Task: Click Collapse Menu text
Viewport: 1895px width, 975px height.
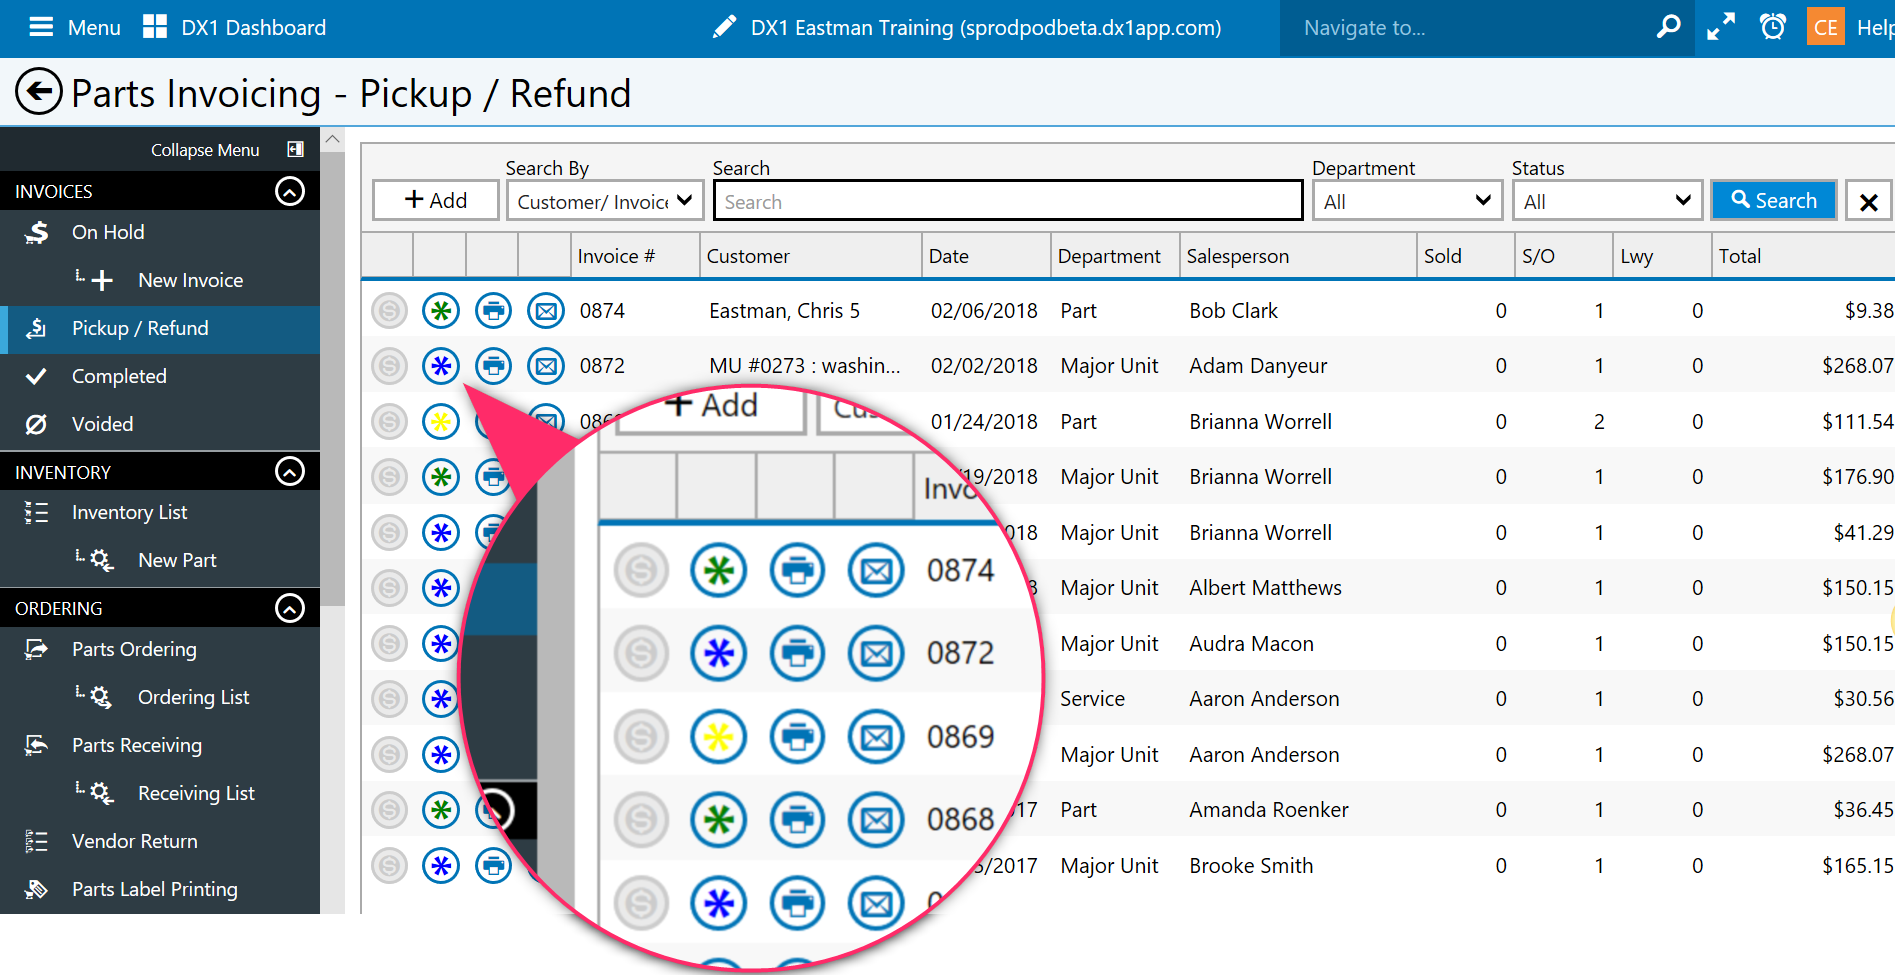Action: [x=205, y=150]
